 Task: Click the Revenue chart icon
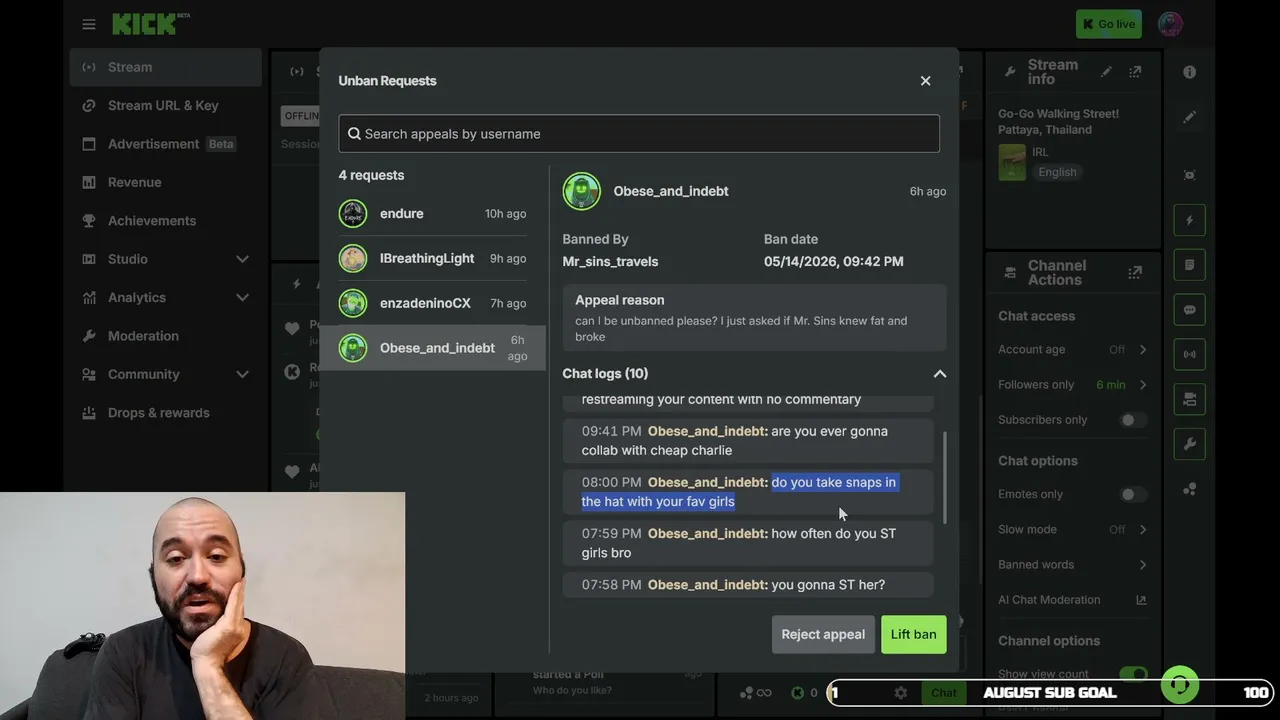click(x=89, y=182)
